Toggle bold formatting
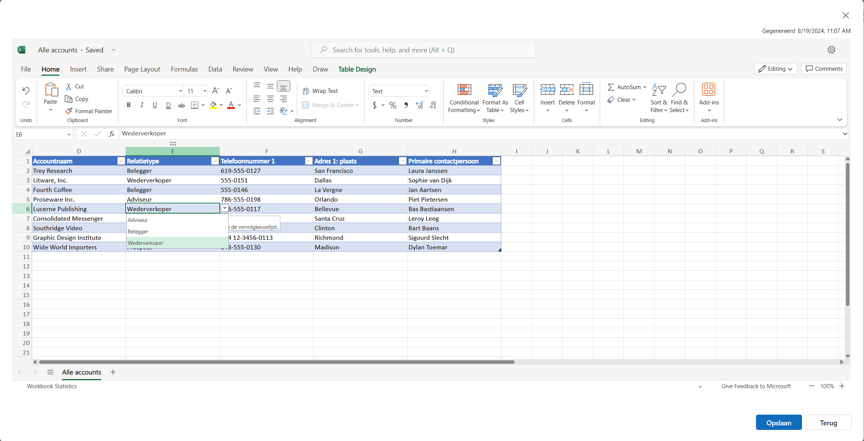Viewport: 864px width, 441px height. pos(128,105)
